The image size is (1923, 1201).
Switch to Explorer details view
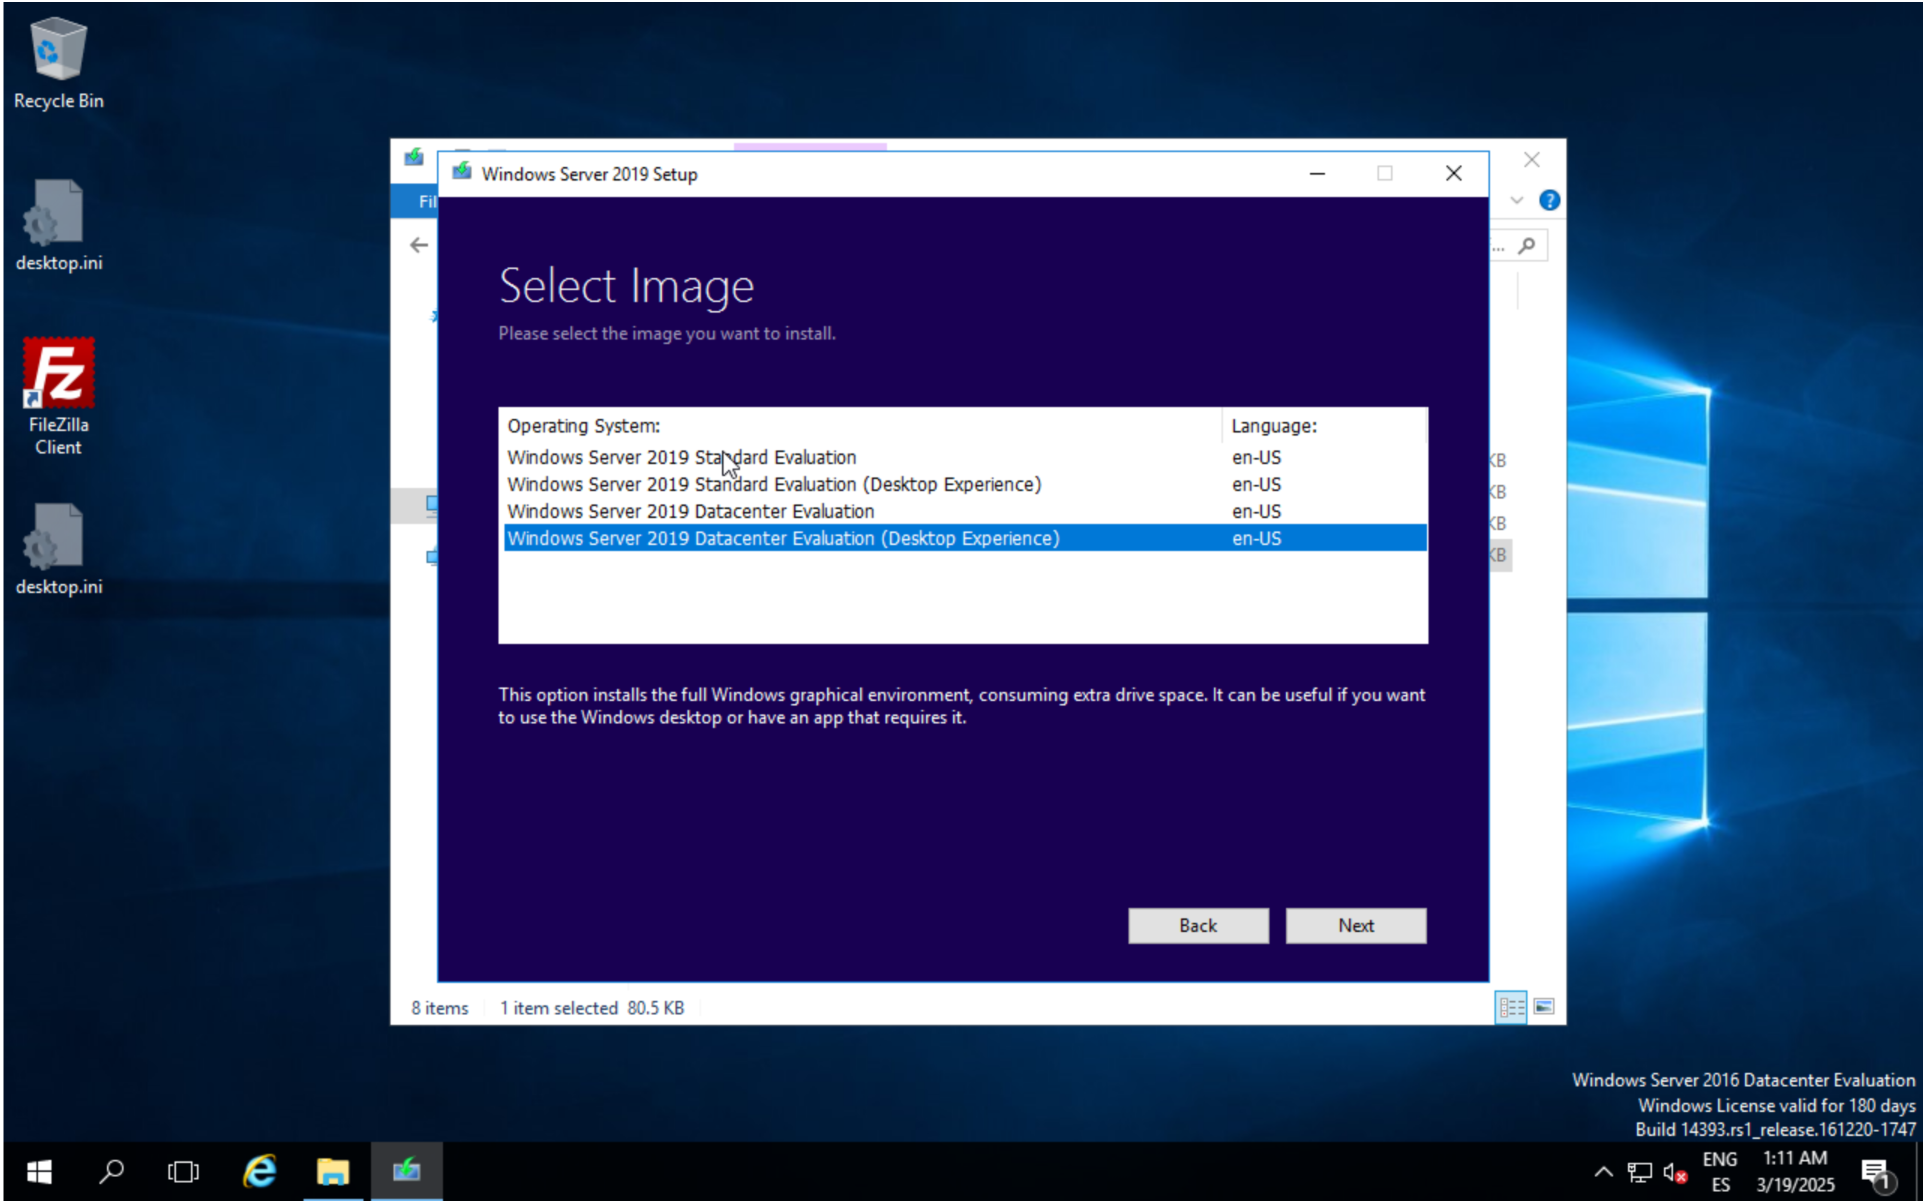tap(1510, 1007)
